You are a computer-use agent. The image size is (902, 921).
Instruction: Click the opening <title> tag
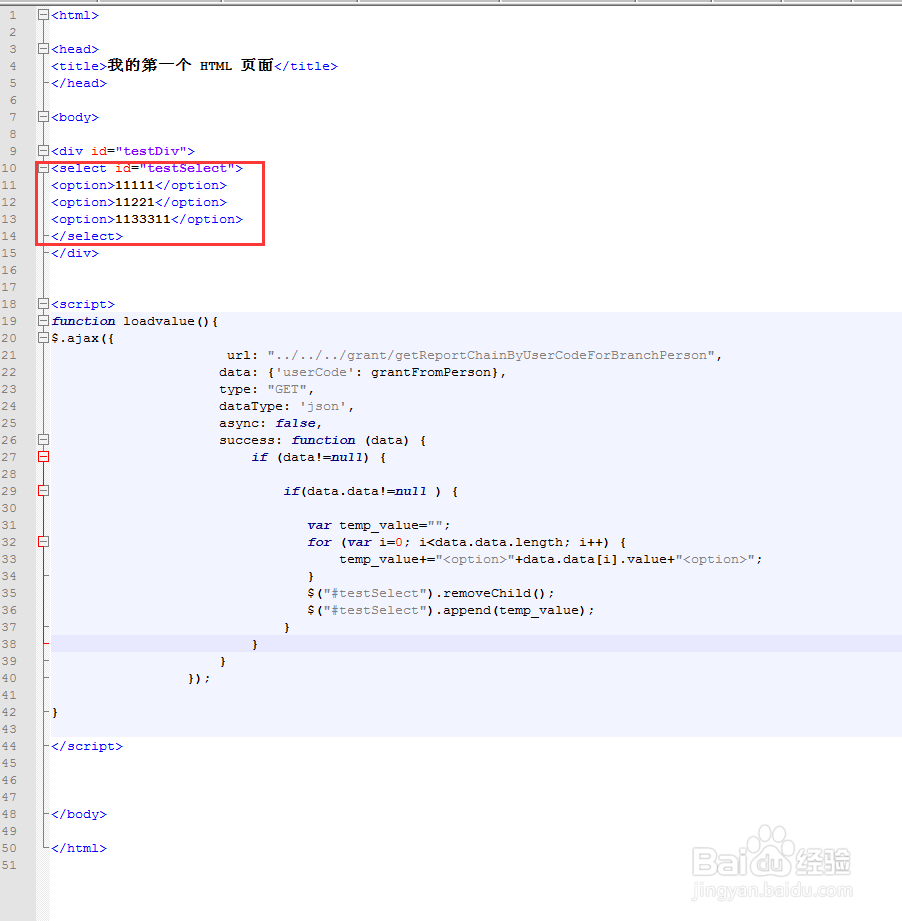pos(79,66)
